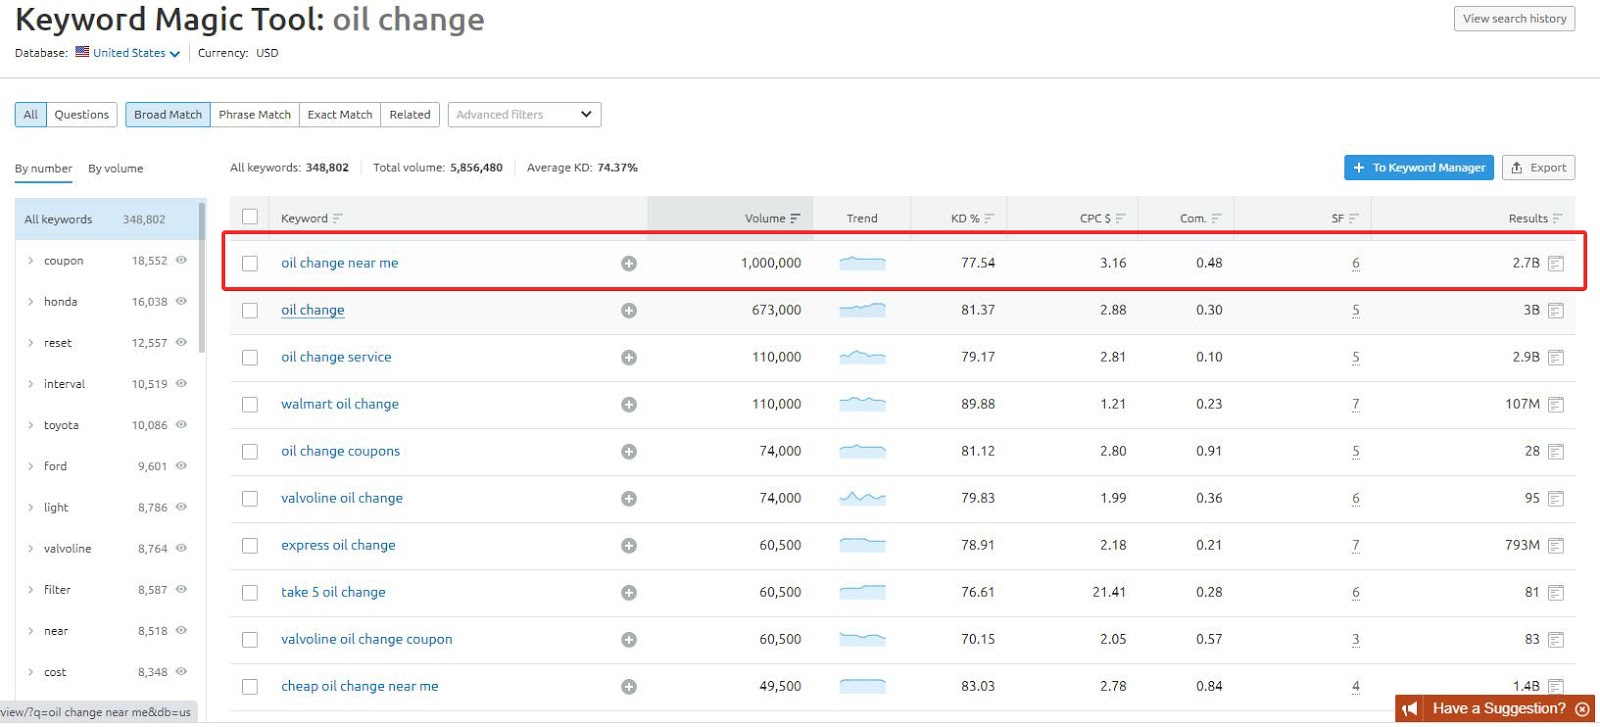Screen dimensions: 1600x727
Task: Select all keywords header checkbox
Action: [250, 217]
